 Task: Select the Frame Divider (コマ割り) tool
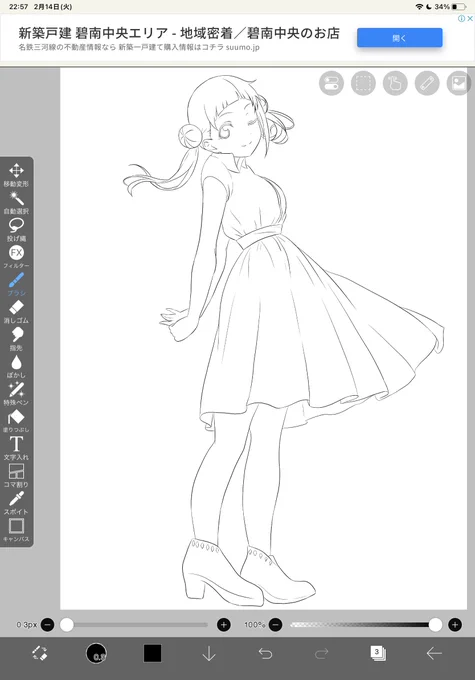pyautogui.click(x=16, y=475)
